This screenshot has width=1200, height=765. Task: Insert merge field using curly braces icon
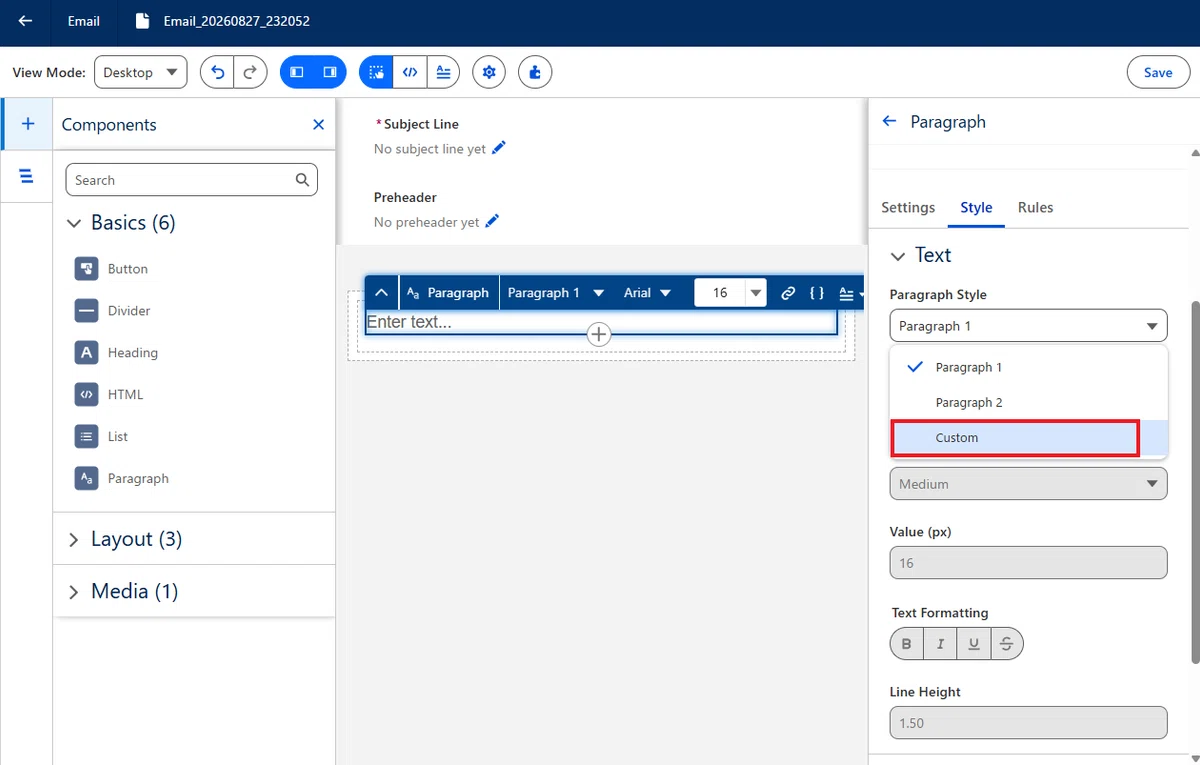point(817,293)
